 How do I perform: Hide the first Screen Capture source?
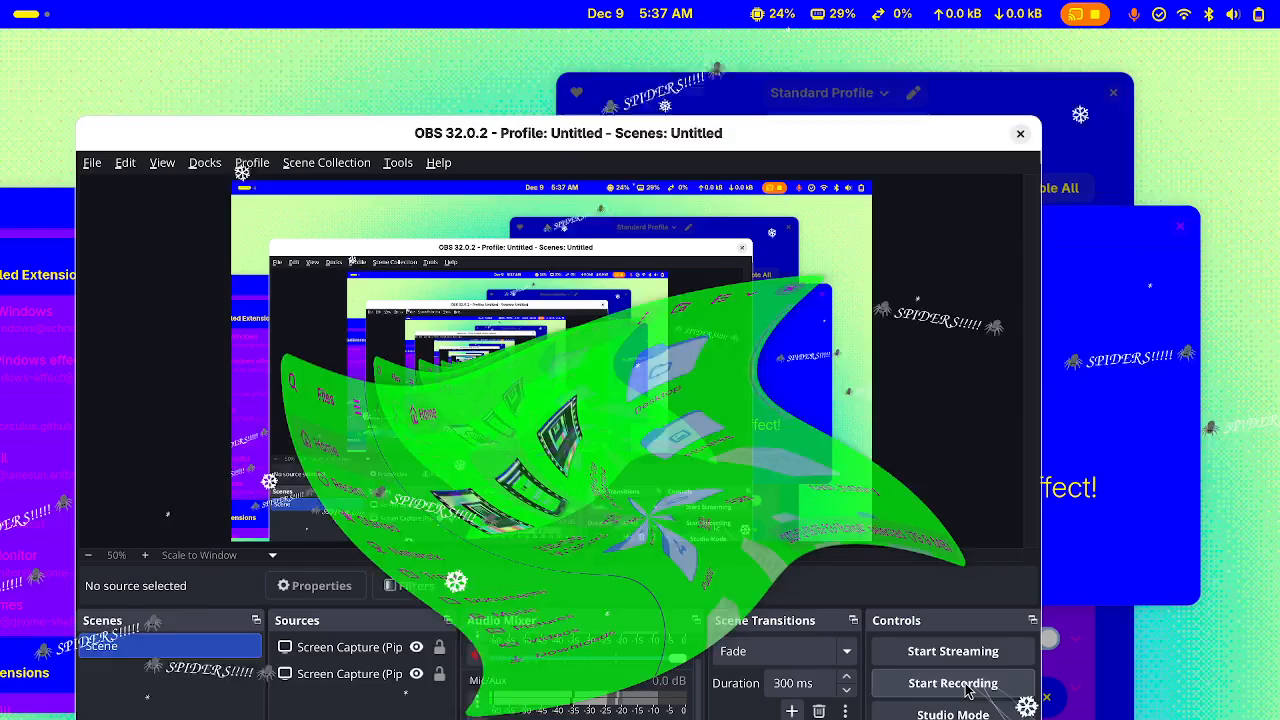pyautogui.click(x=416, y=647)
